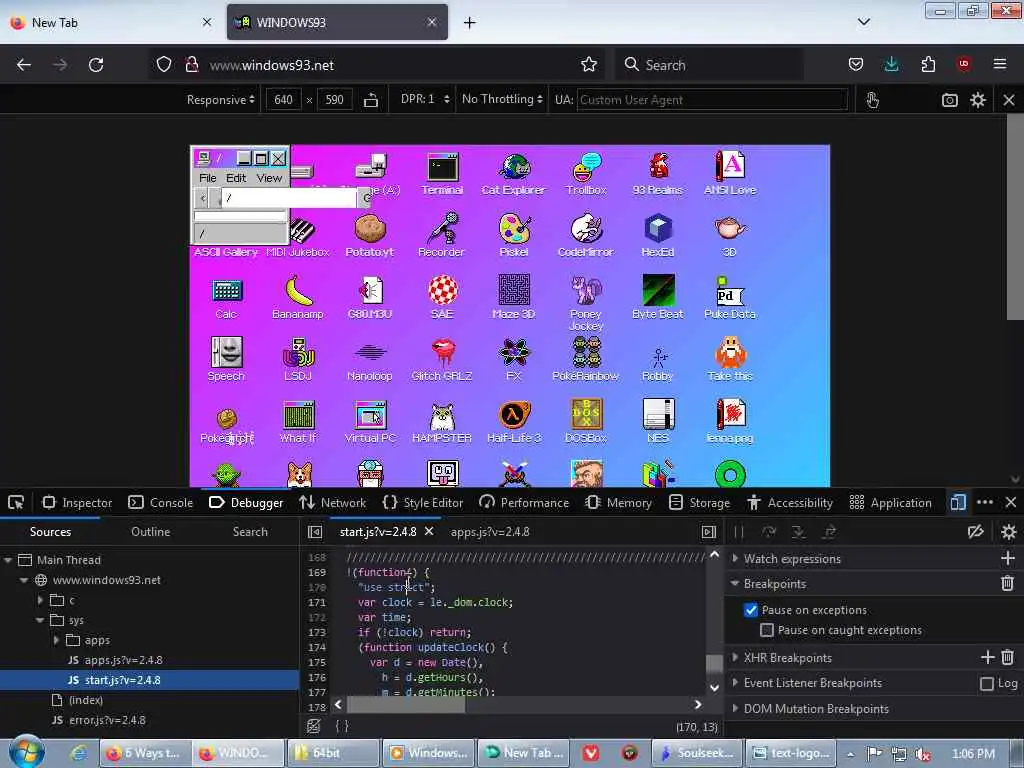Toggle touch simulation hand icon
This screenshot has height=768, width=1024.
[x=872, y=100]
